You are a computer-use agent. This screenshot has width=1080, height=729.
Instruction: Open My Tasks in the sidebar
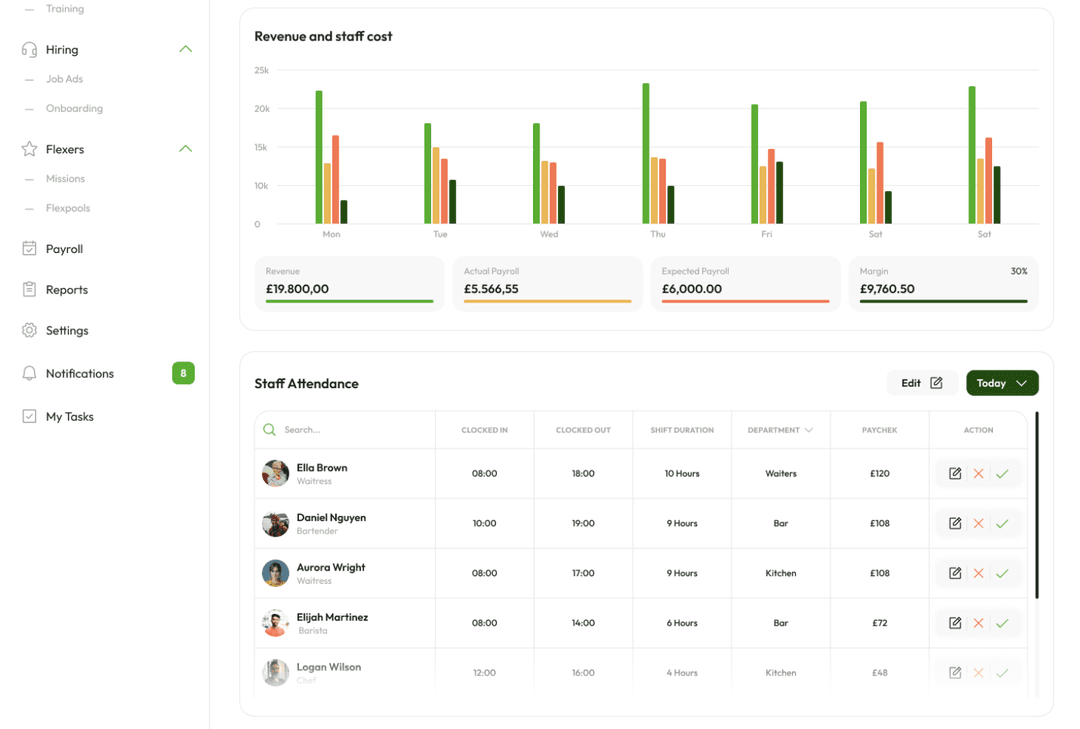coord(69,416)
